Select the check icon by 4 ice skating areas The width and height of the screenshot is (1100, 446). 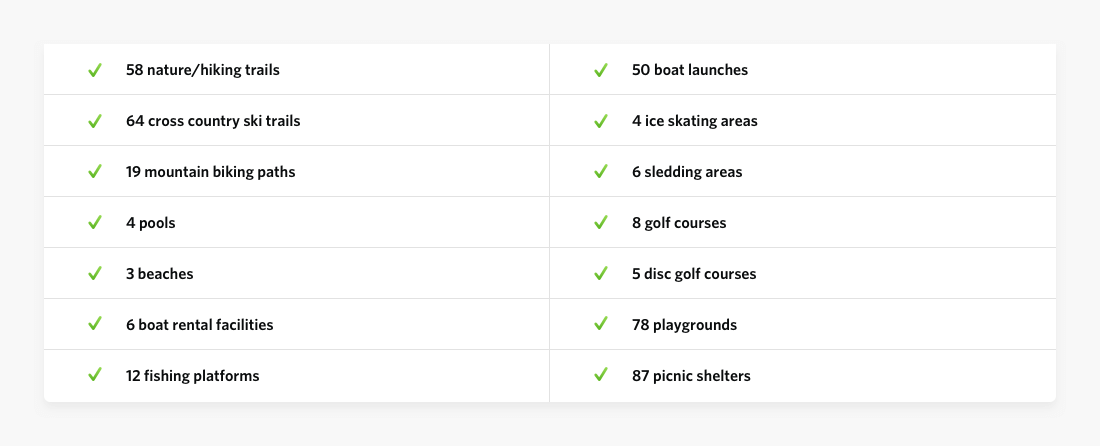click(601, 121)
